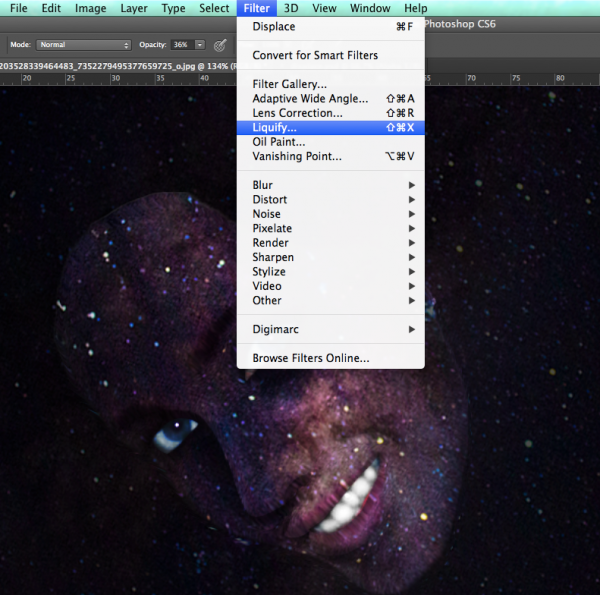Toggle the tablet pressure for opacity icon
This screenshot has height=595, width=600.
tap(220, 45)
